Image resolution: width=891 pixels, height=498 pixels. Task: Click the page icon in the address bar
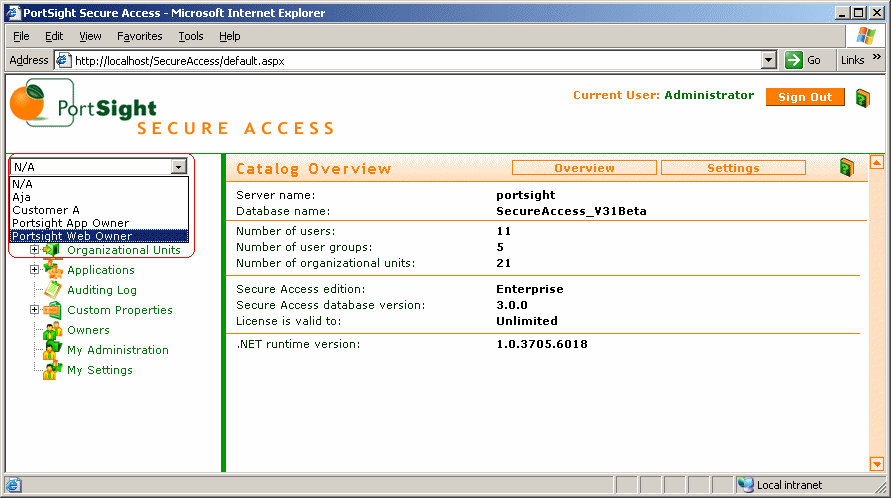[64, 60]
